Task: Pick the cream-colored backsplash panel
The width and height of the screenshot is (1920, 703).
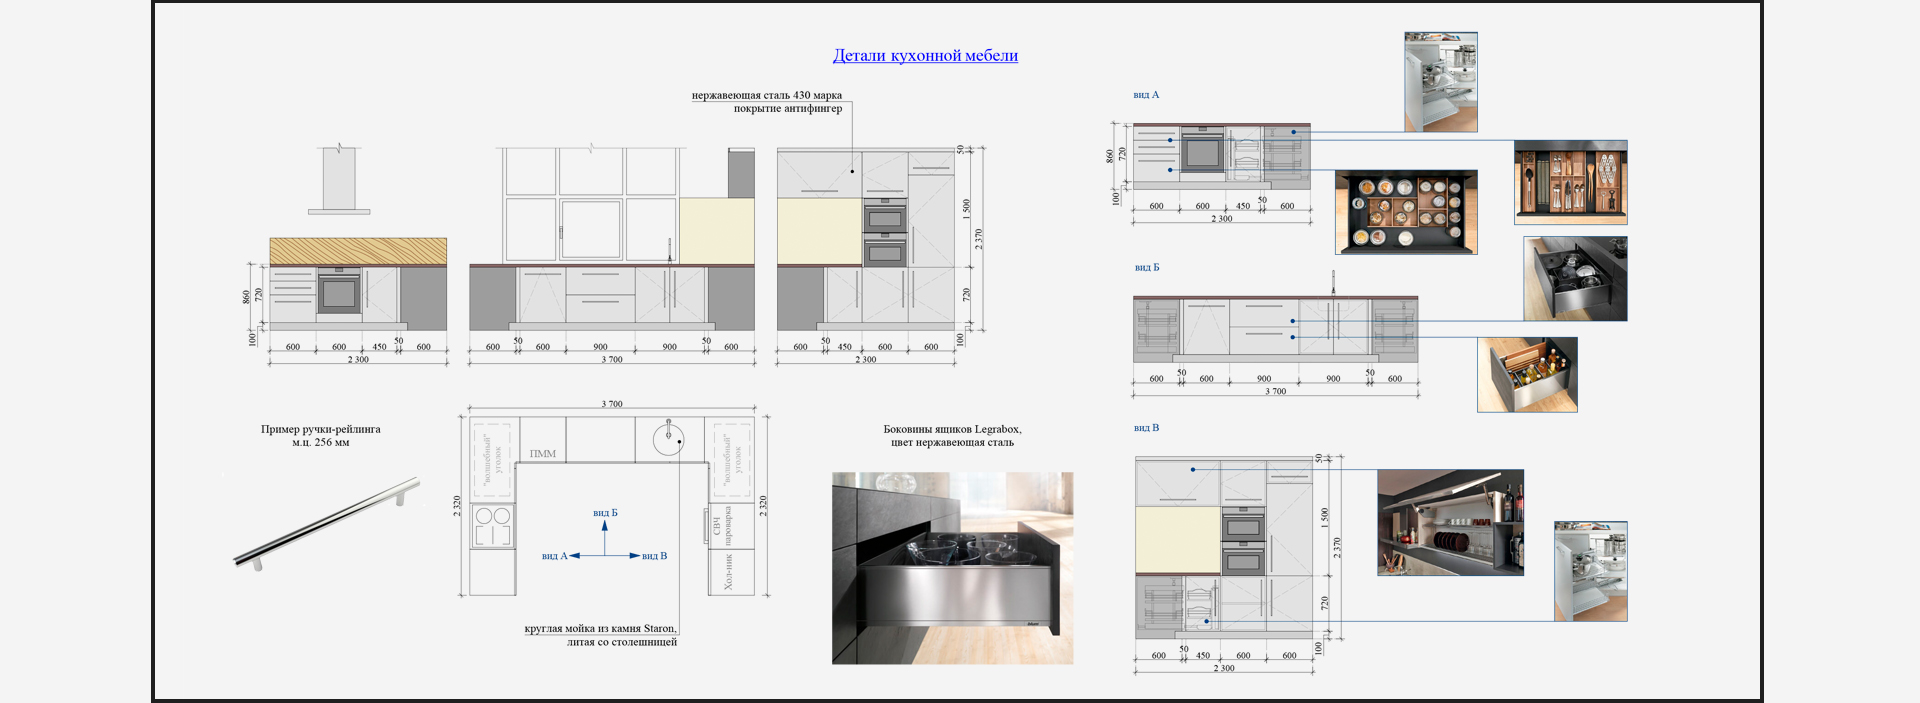Action: 716,230
